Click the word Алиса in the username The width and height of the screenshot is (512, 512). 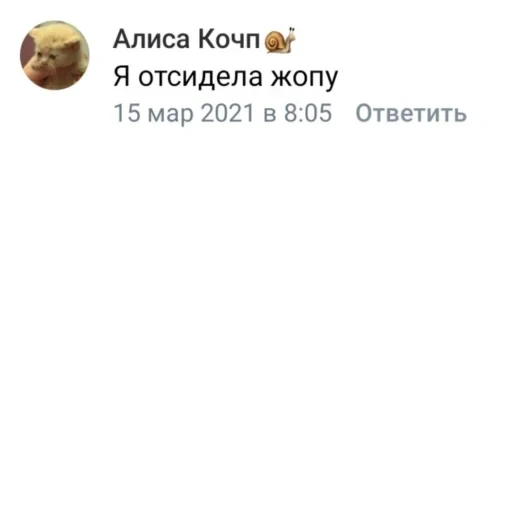coord(151,39)
